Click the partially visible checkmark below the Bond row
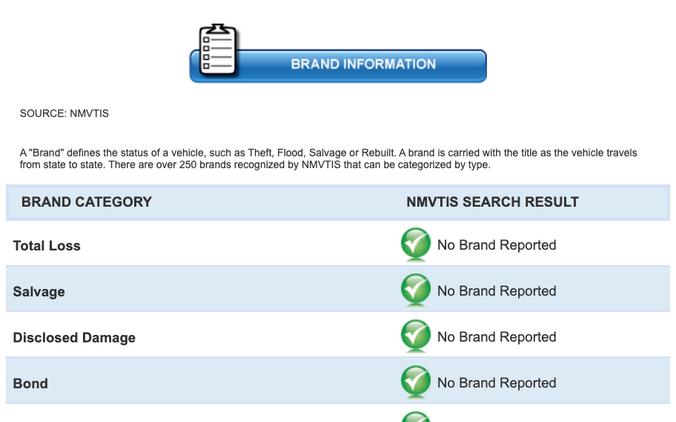Screen dimensions: 676x422 [416, 417]
